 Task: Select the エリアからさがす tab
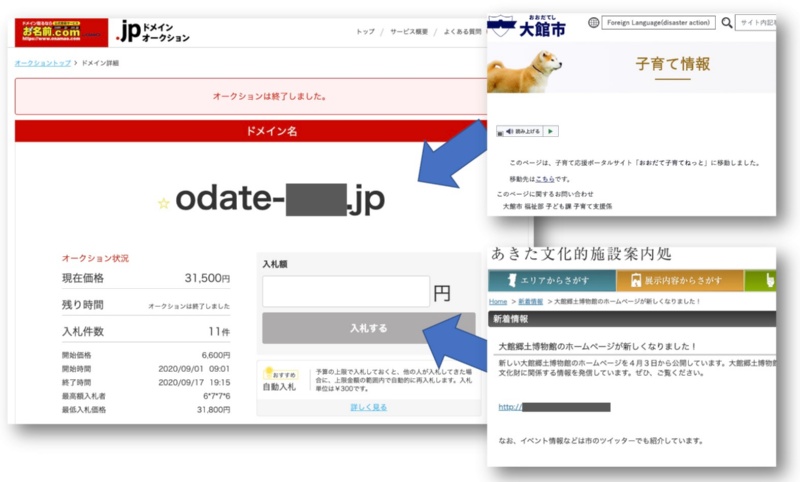point(551,281)
